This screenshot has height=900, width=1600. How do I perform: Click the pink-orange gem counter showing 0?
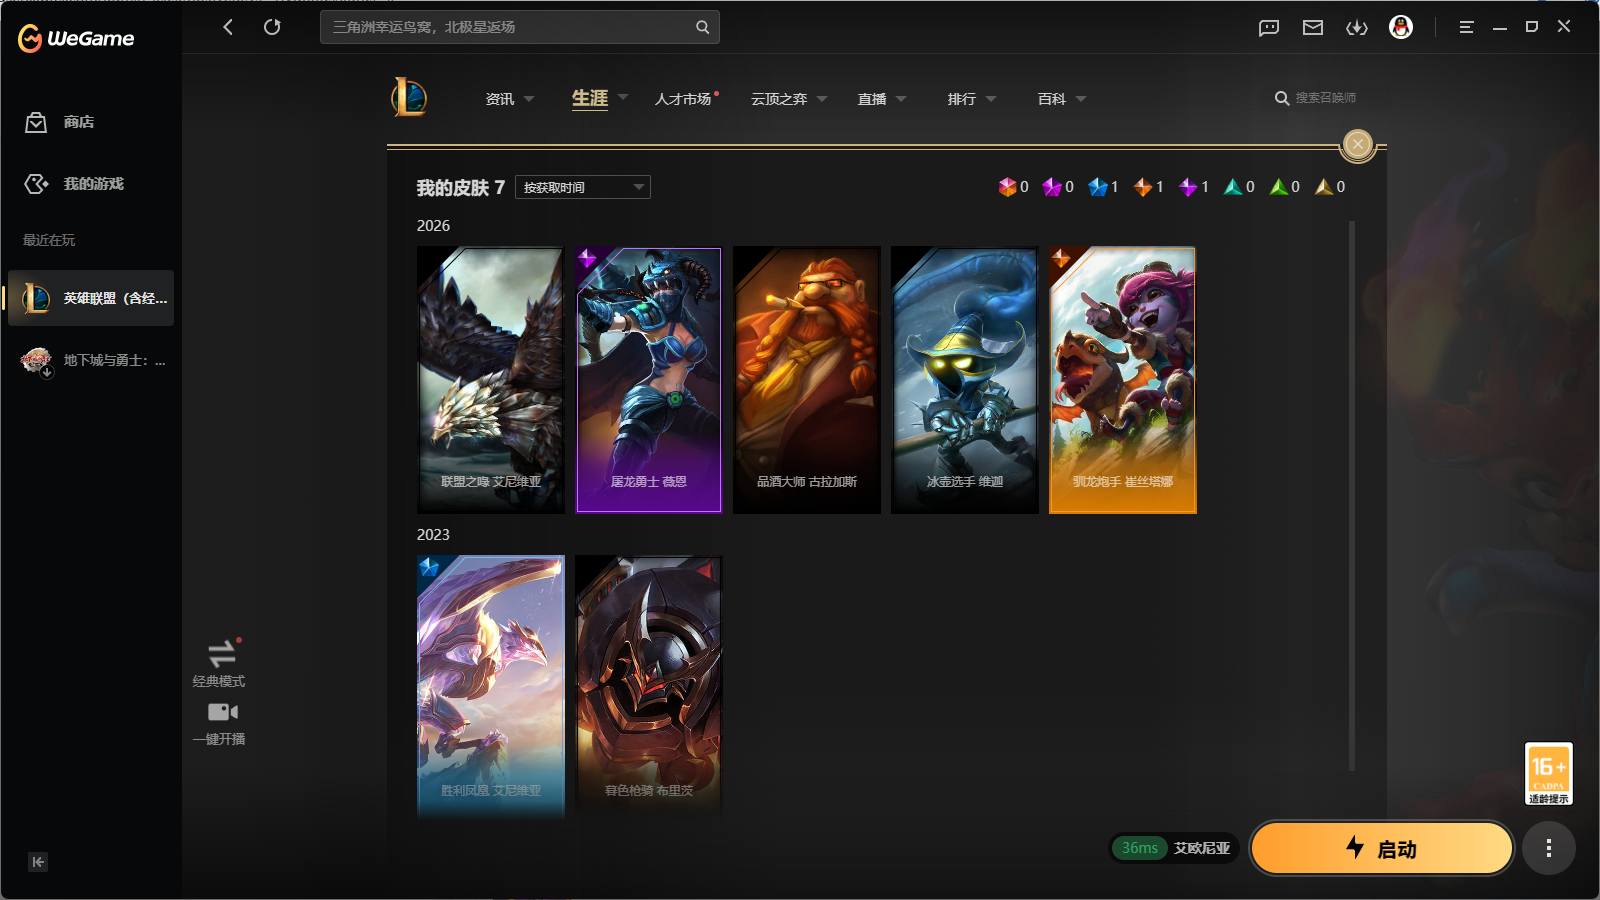tap(1013, 187)
